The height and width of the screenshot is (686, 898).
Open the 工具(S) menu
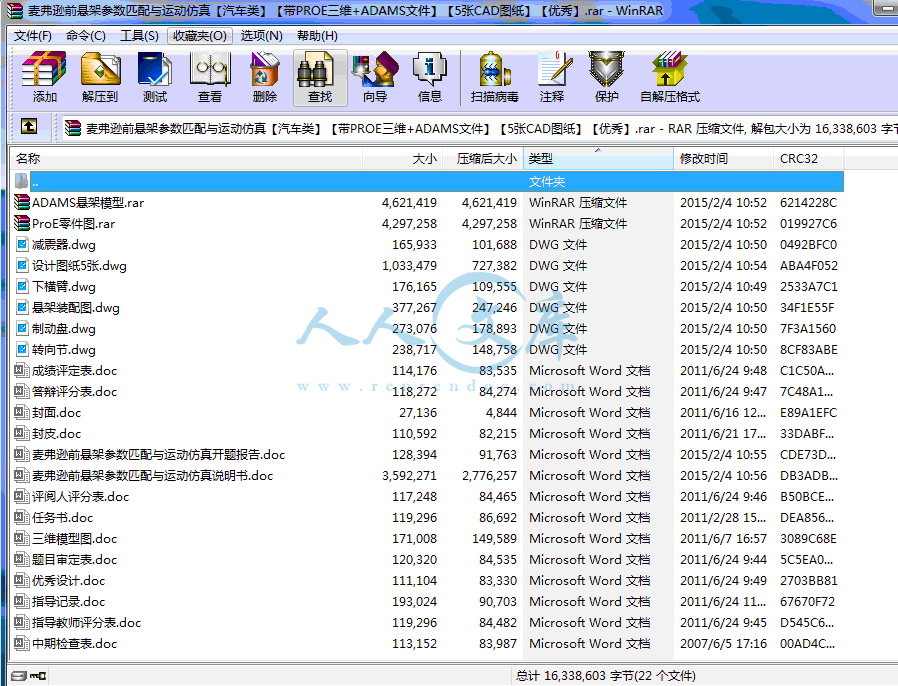pos(139,36)
